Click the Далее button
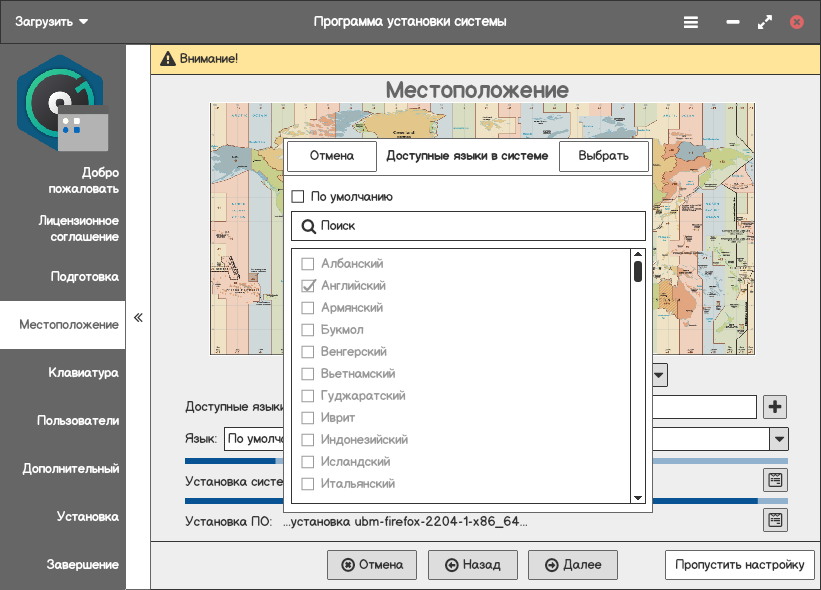The width and height of the screenshot is (821, 590). 573,565
